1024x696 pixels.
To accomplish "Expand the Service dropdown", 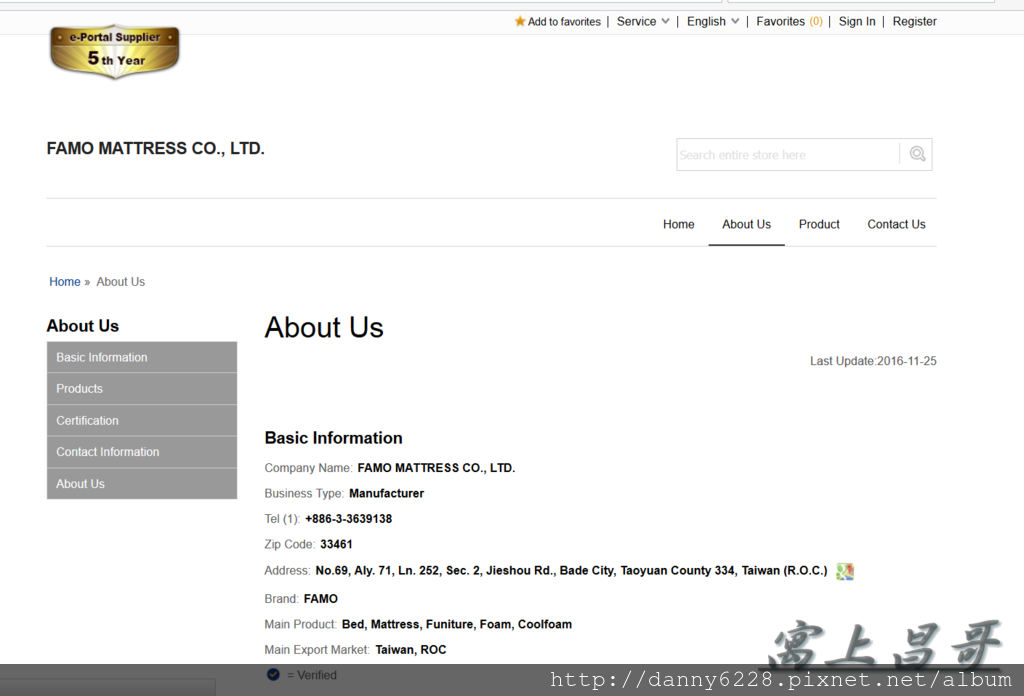I will 643,22.
